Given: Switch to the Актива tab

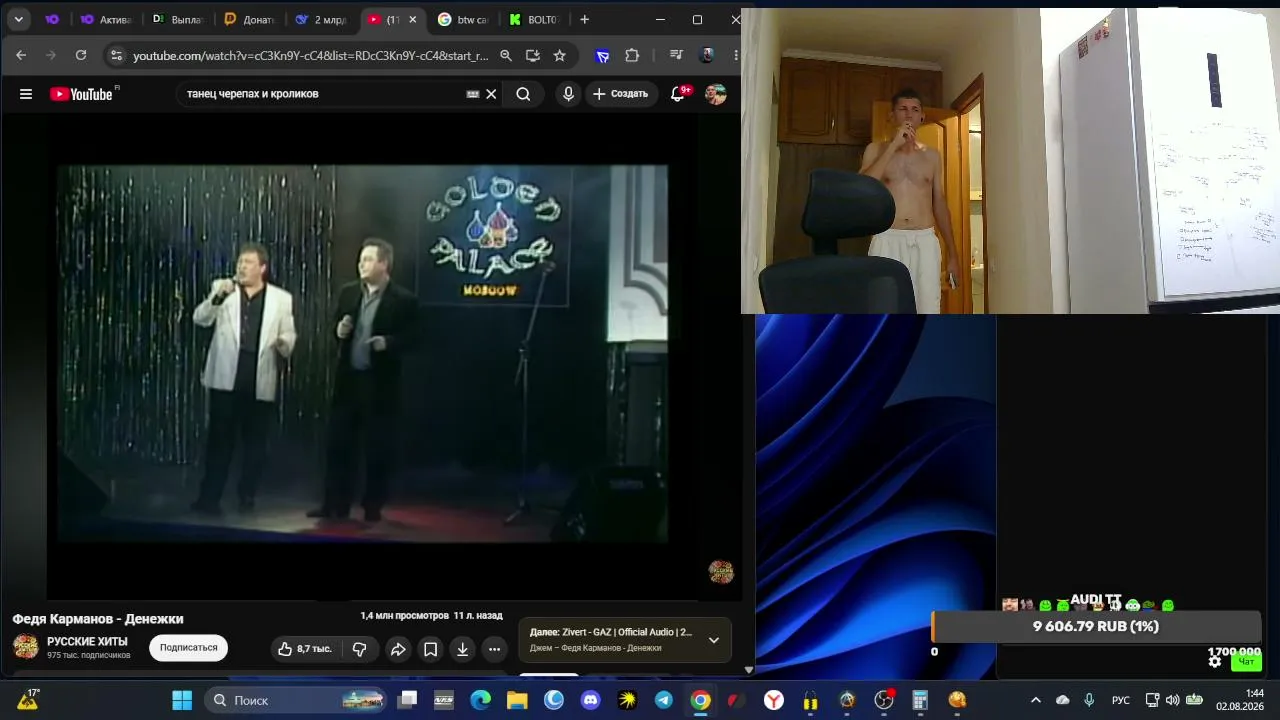Looking at the screenshot, I should click(x=106, y=20).
